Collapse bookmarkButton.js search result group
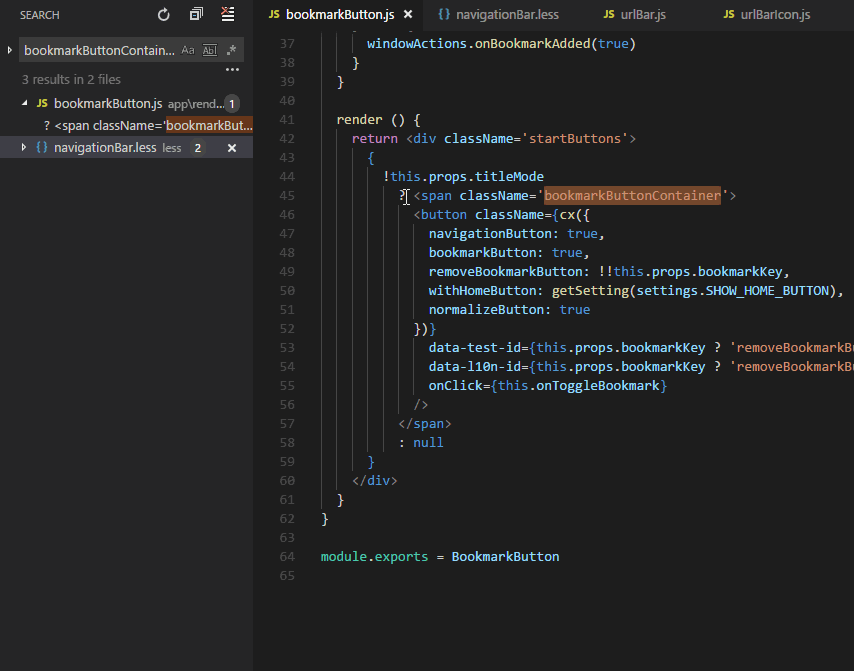Image resolution: width=854 pixels, height=671 pixels. (x=24, y=103)
